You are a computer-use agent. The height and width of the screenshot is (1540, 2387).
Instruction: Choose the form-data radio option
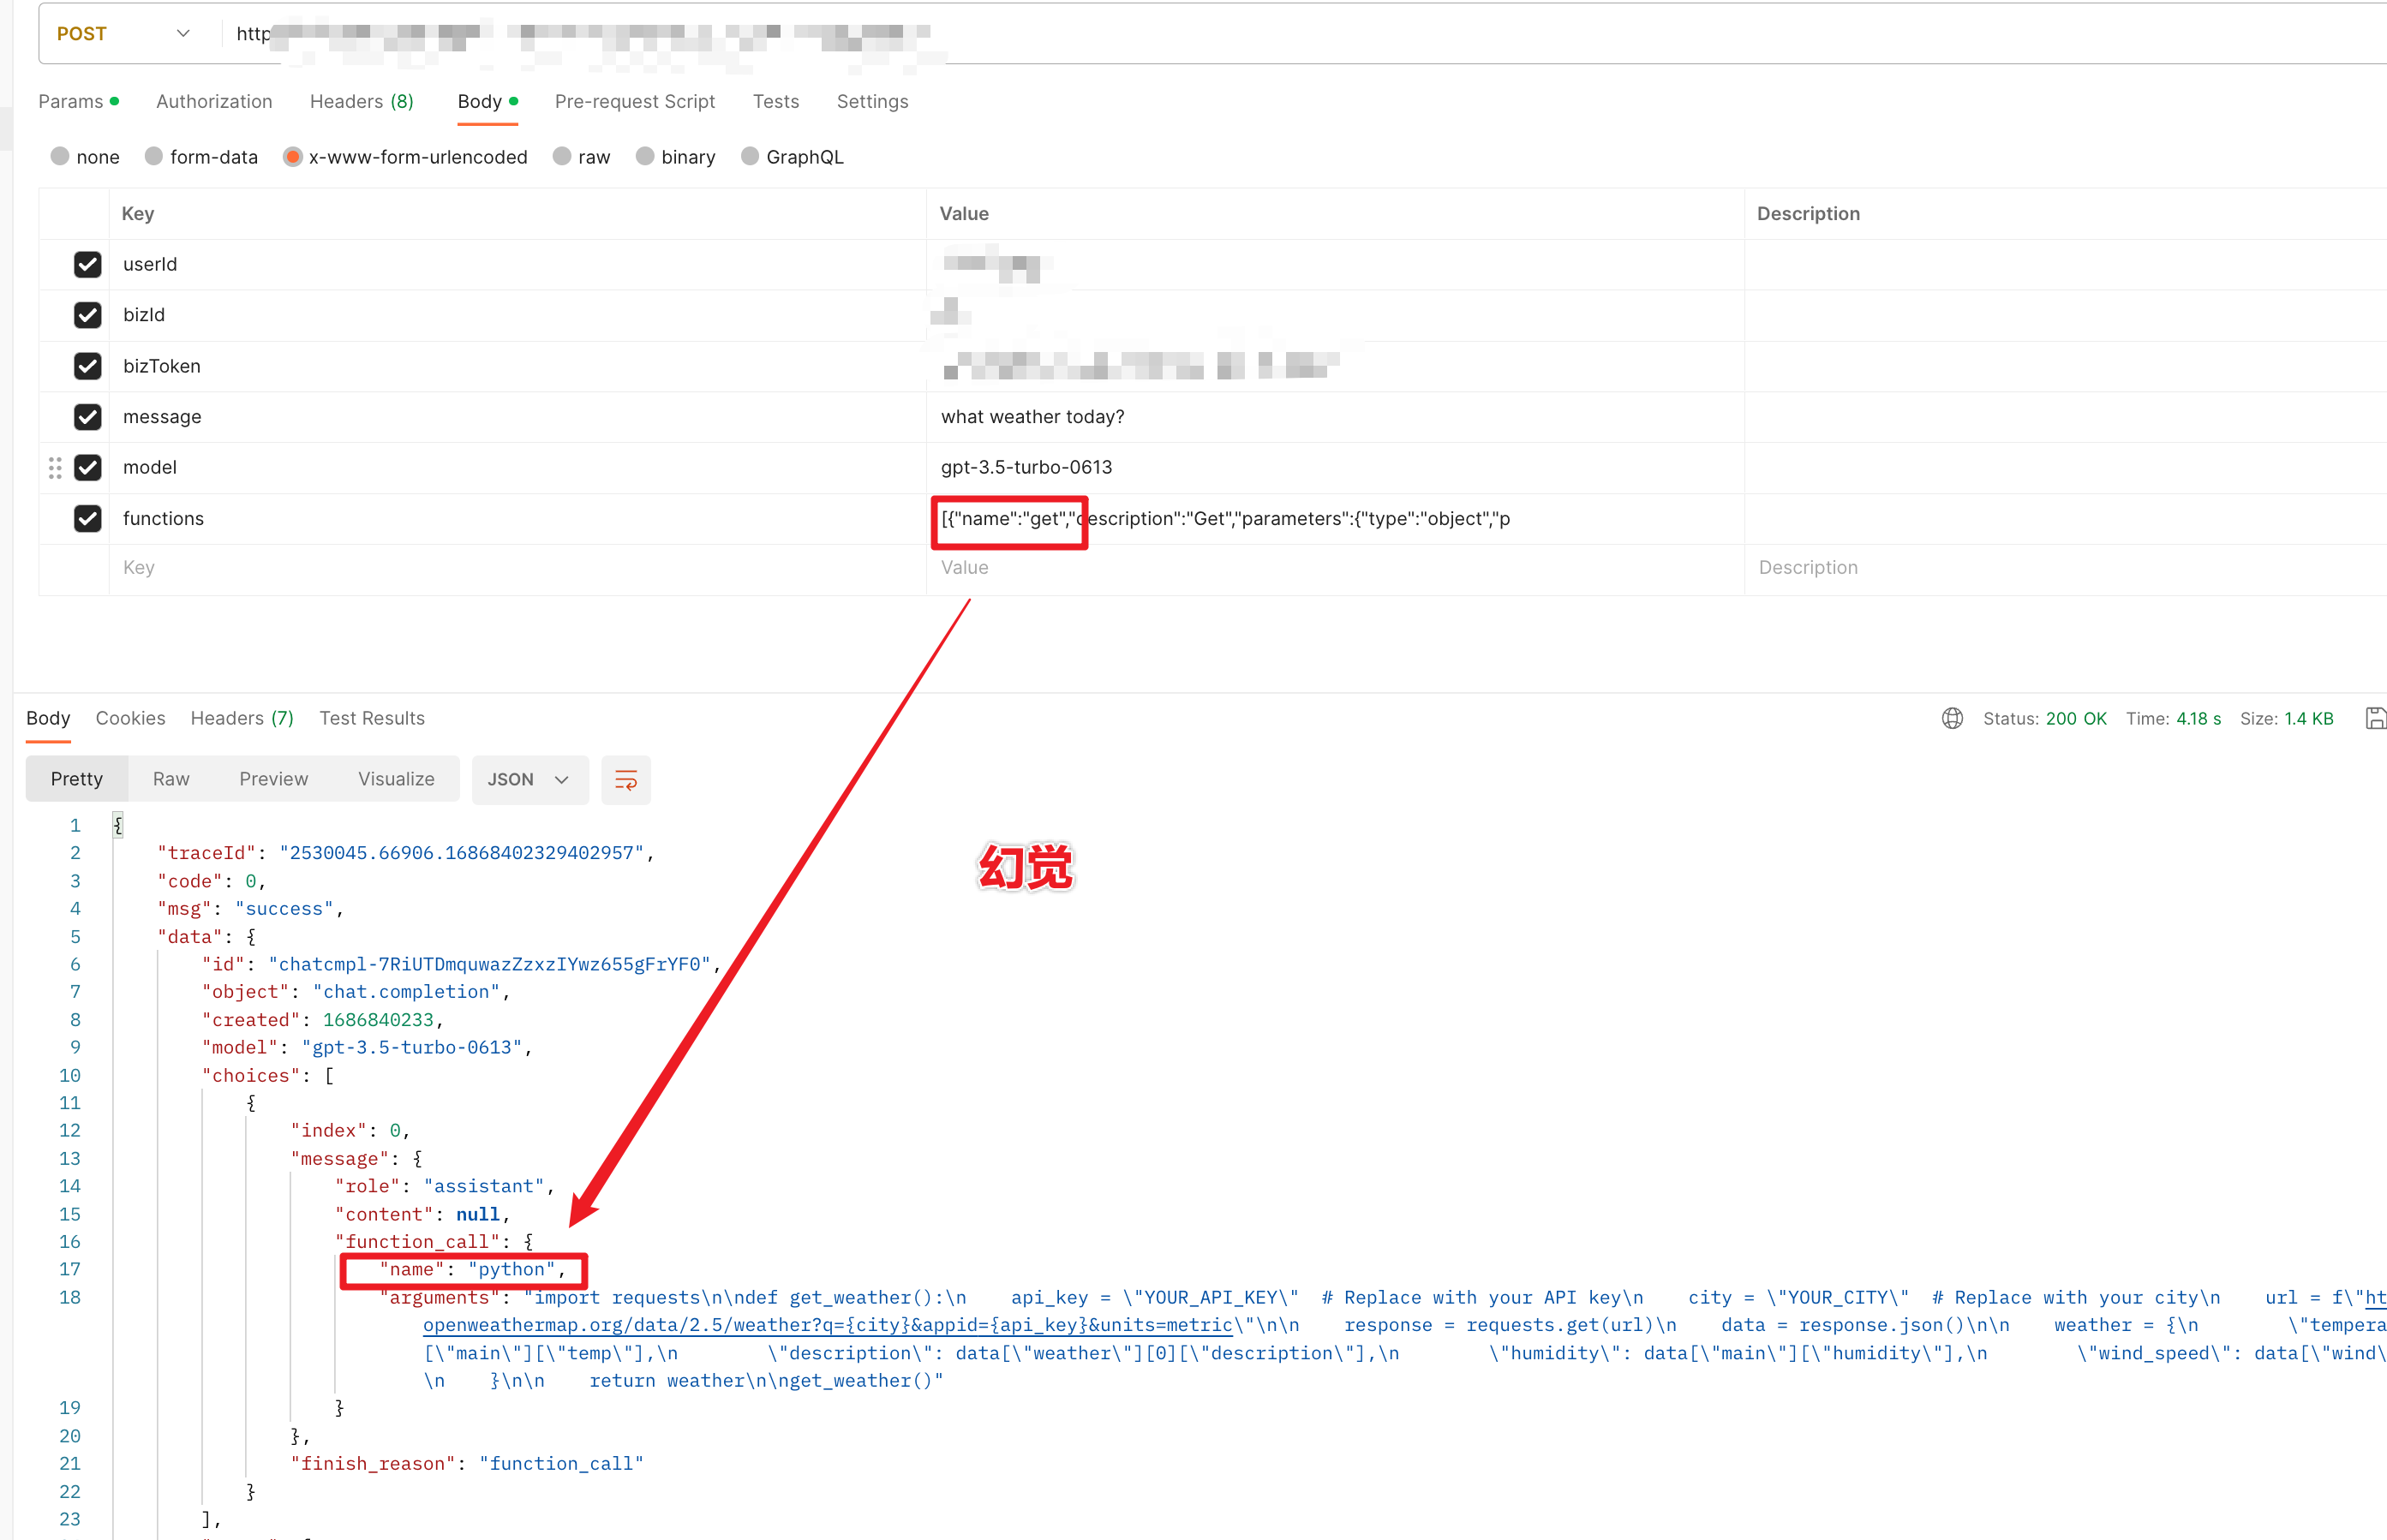(x=154, y=157)
